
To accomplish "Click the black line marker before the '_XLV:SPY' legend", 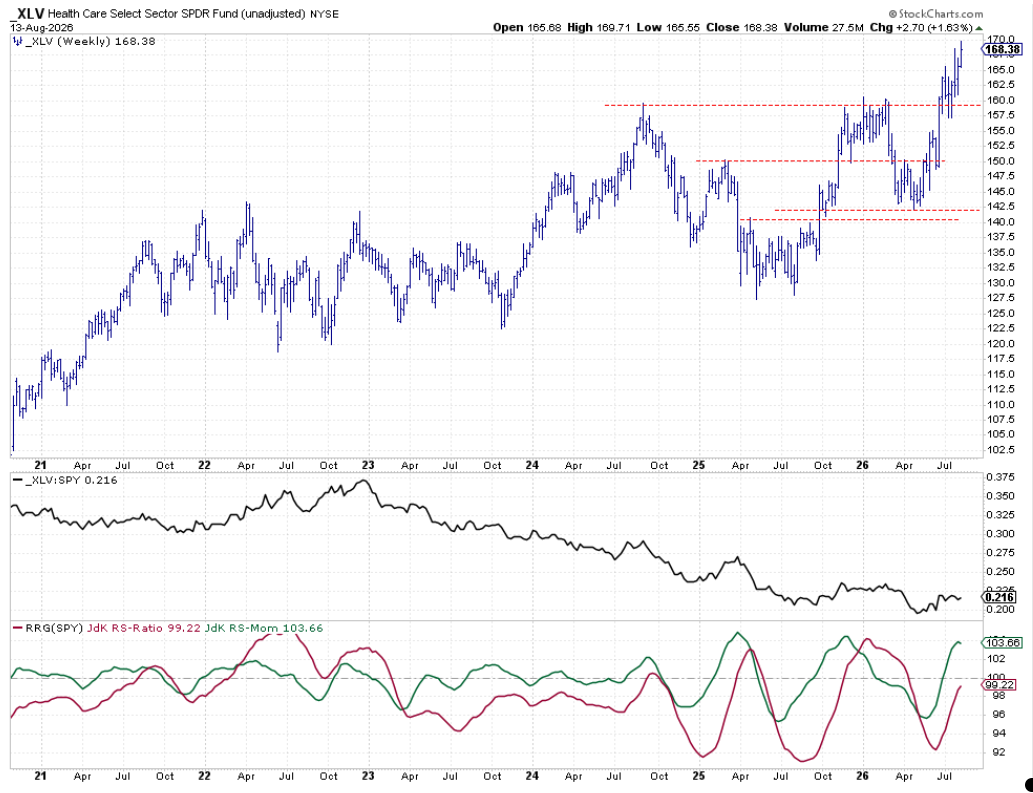I will coord(16,480).
